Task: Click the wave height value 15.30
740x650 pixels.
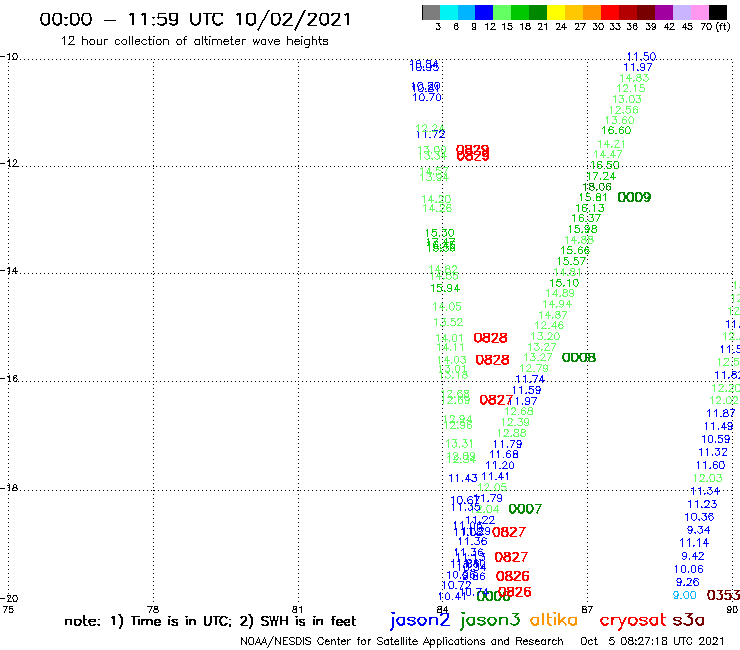Action: pyautogui.click(x=440, y=233)
